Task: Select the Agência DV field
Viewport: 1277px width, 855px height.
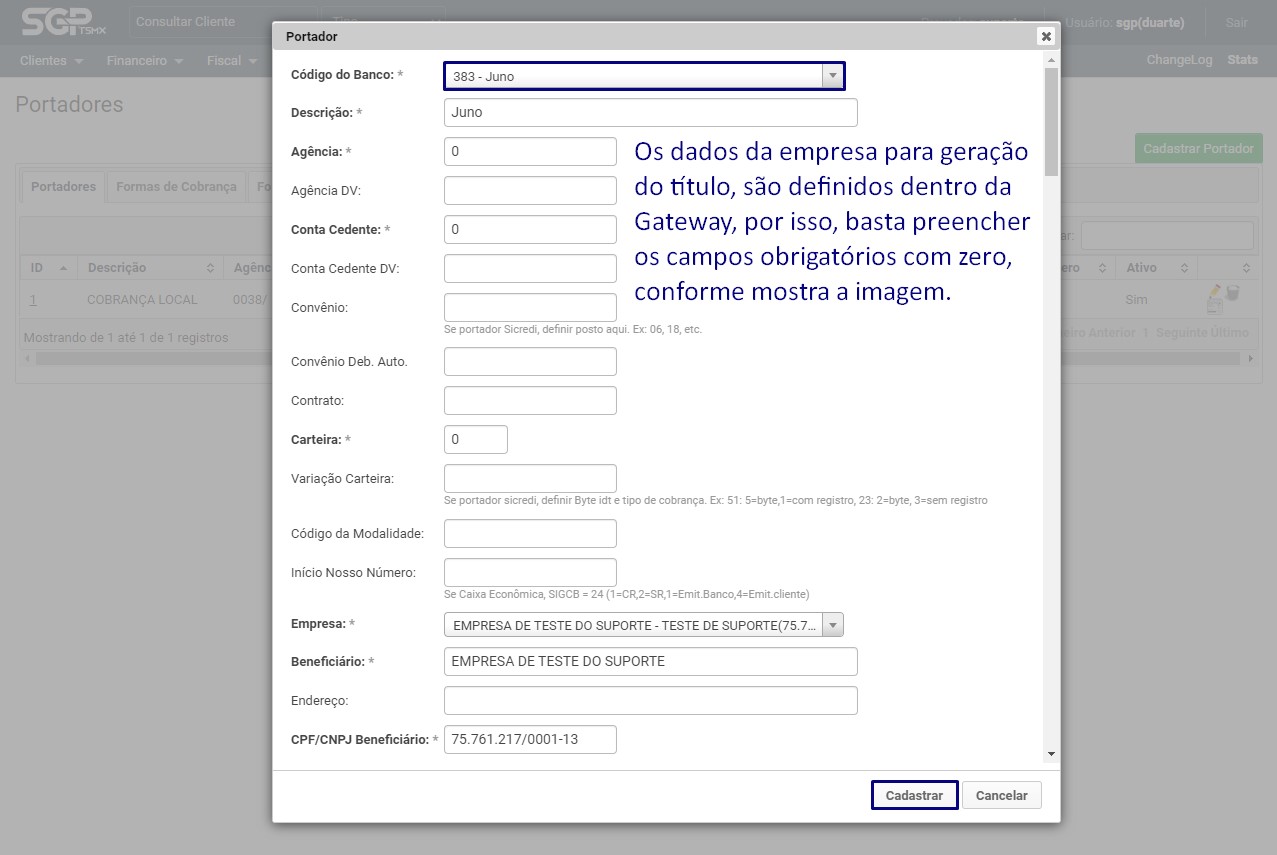Action: click(530, 191)
